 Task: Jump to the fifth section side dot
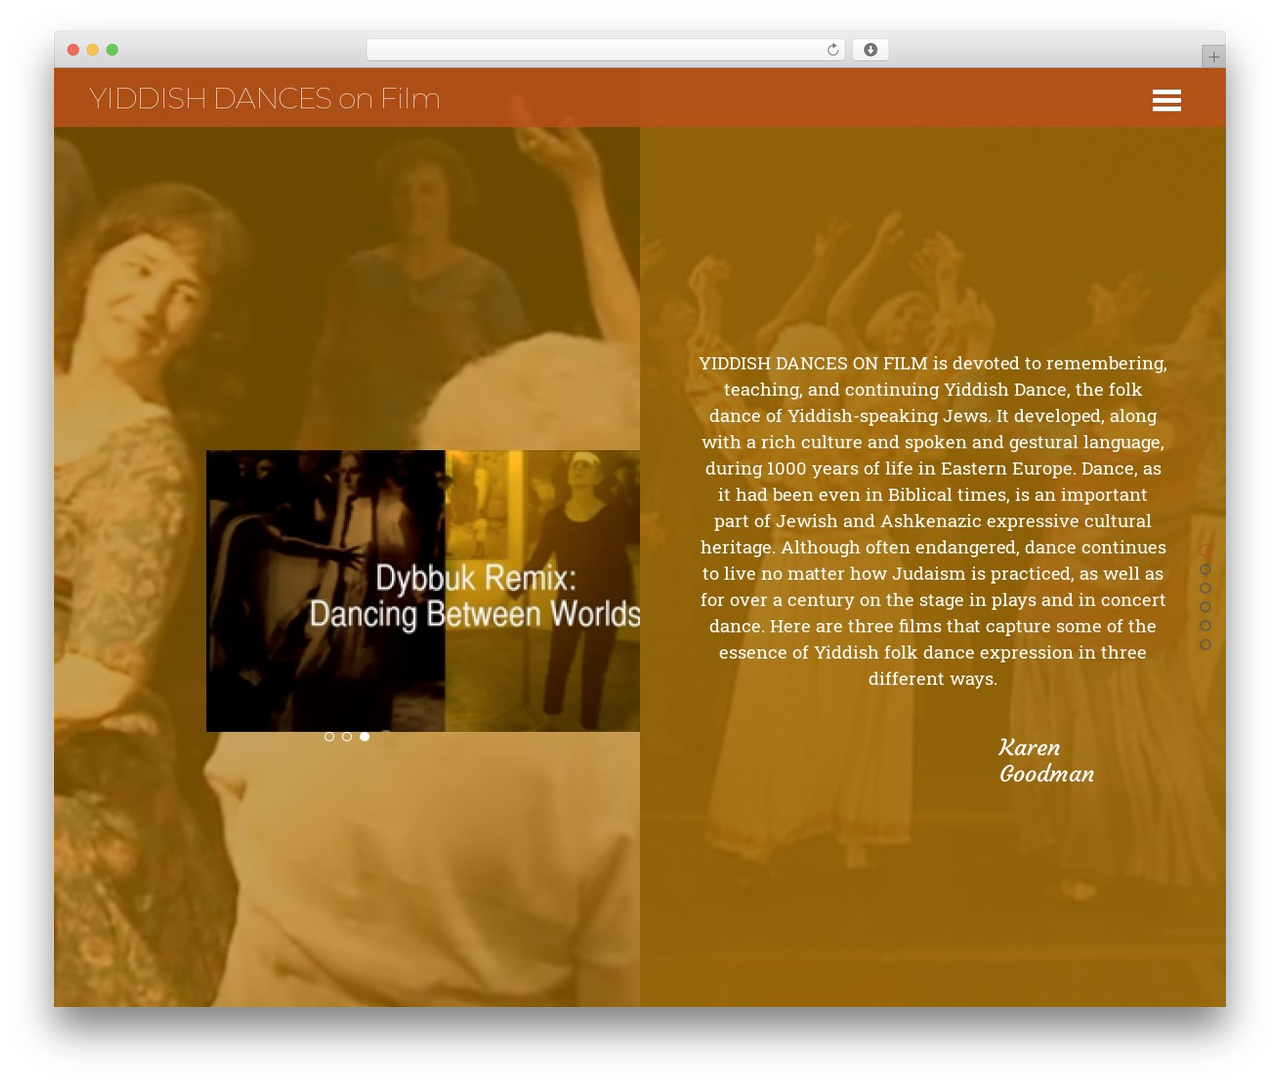(1205, 626)
